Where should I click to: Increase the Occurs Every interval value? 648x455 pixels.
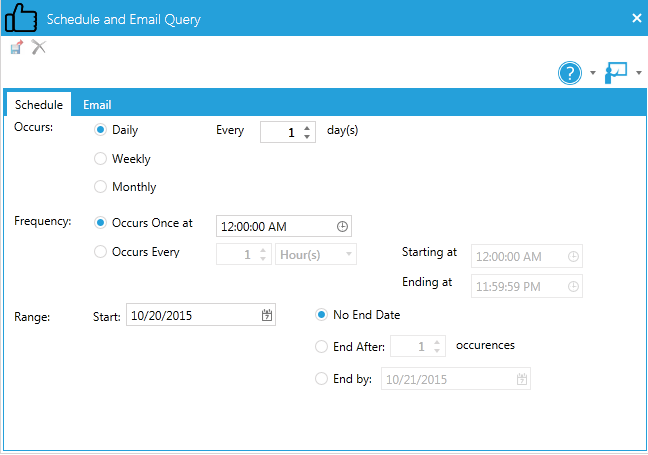coord(263,250)
